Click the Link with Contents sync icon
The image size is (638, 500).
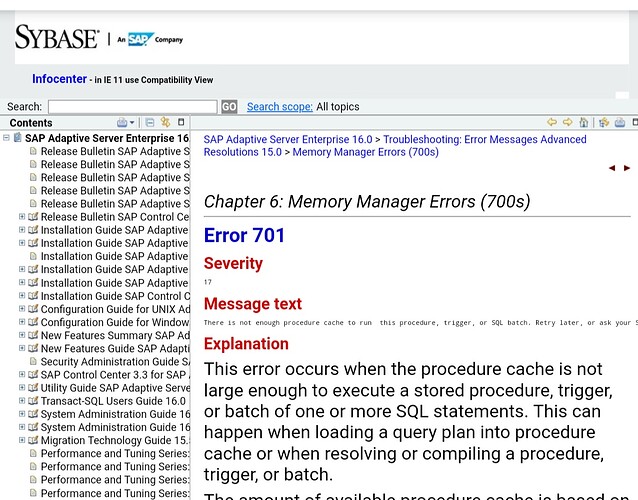coord(165,122)
